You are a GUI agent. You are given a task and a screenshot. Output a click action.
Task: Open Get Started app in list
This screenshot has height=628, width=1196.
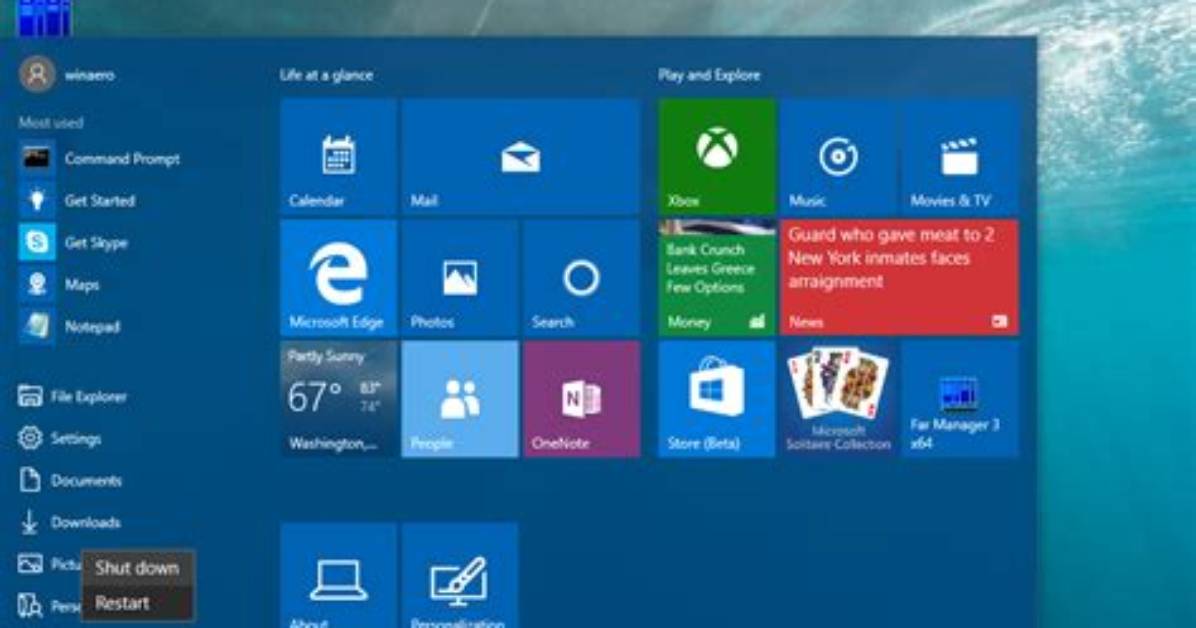pos(77,201)
